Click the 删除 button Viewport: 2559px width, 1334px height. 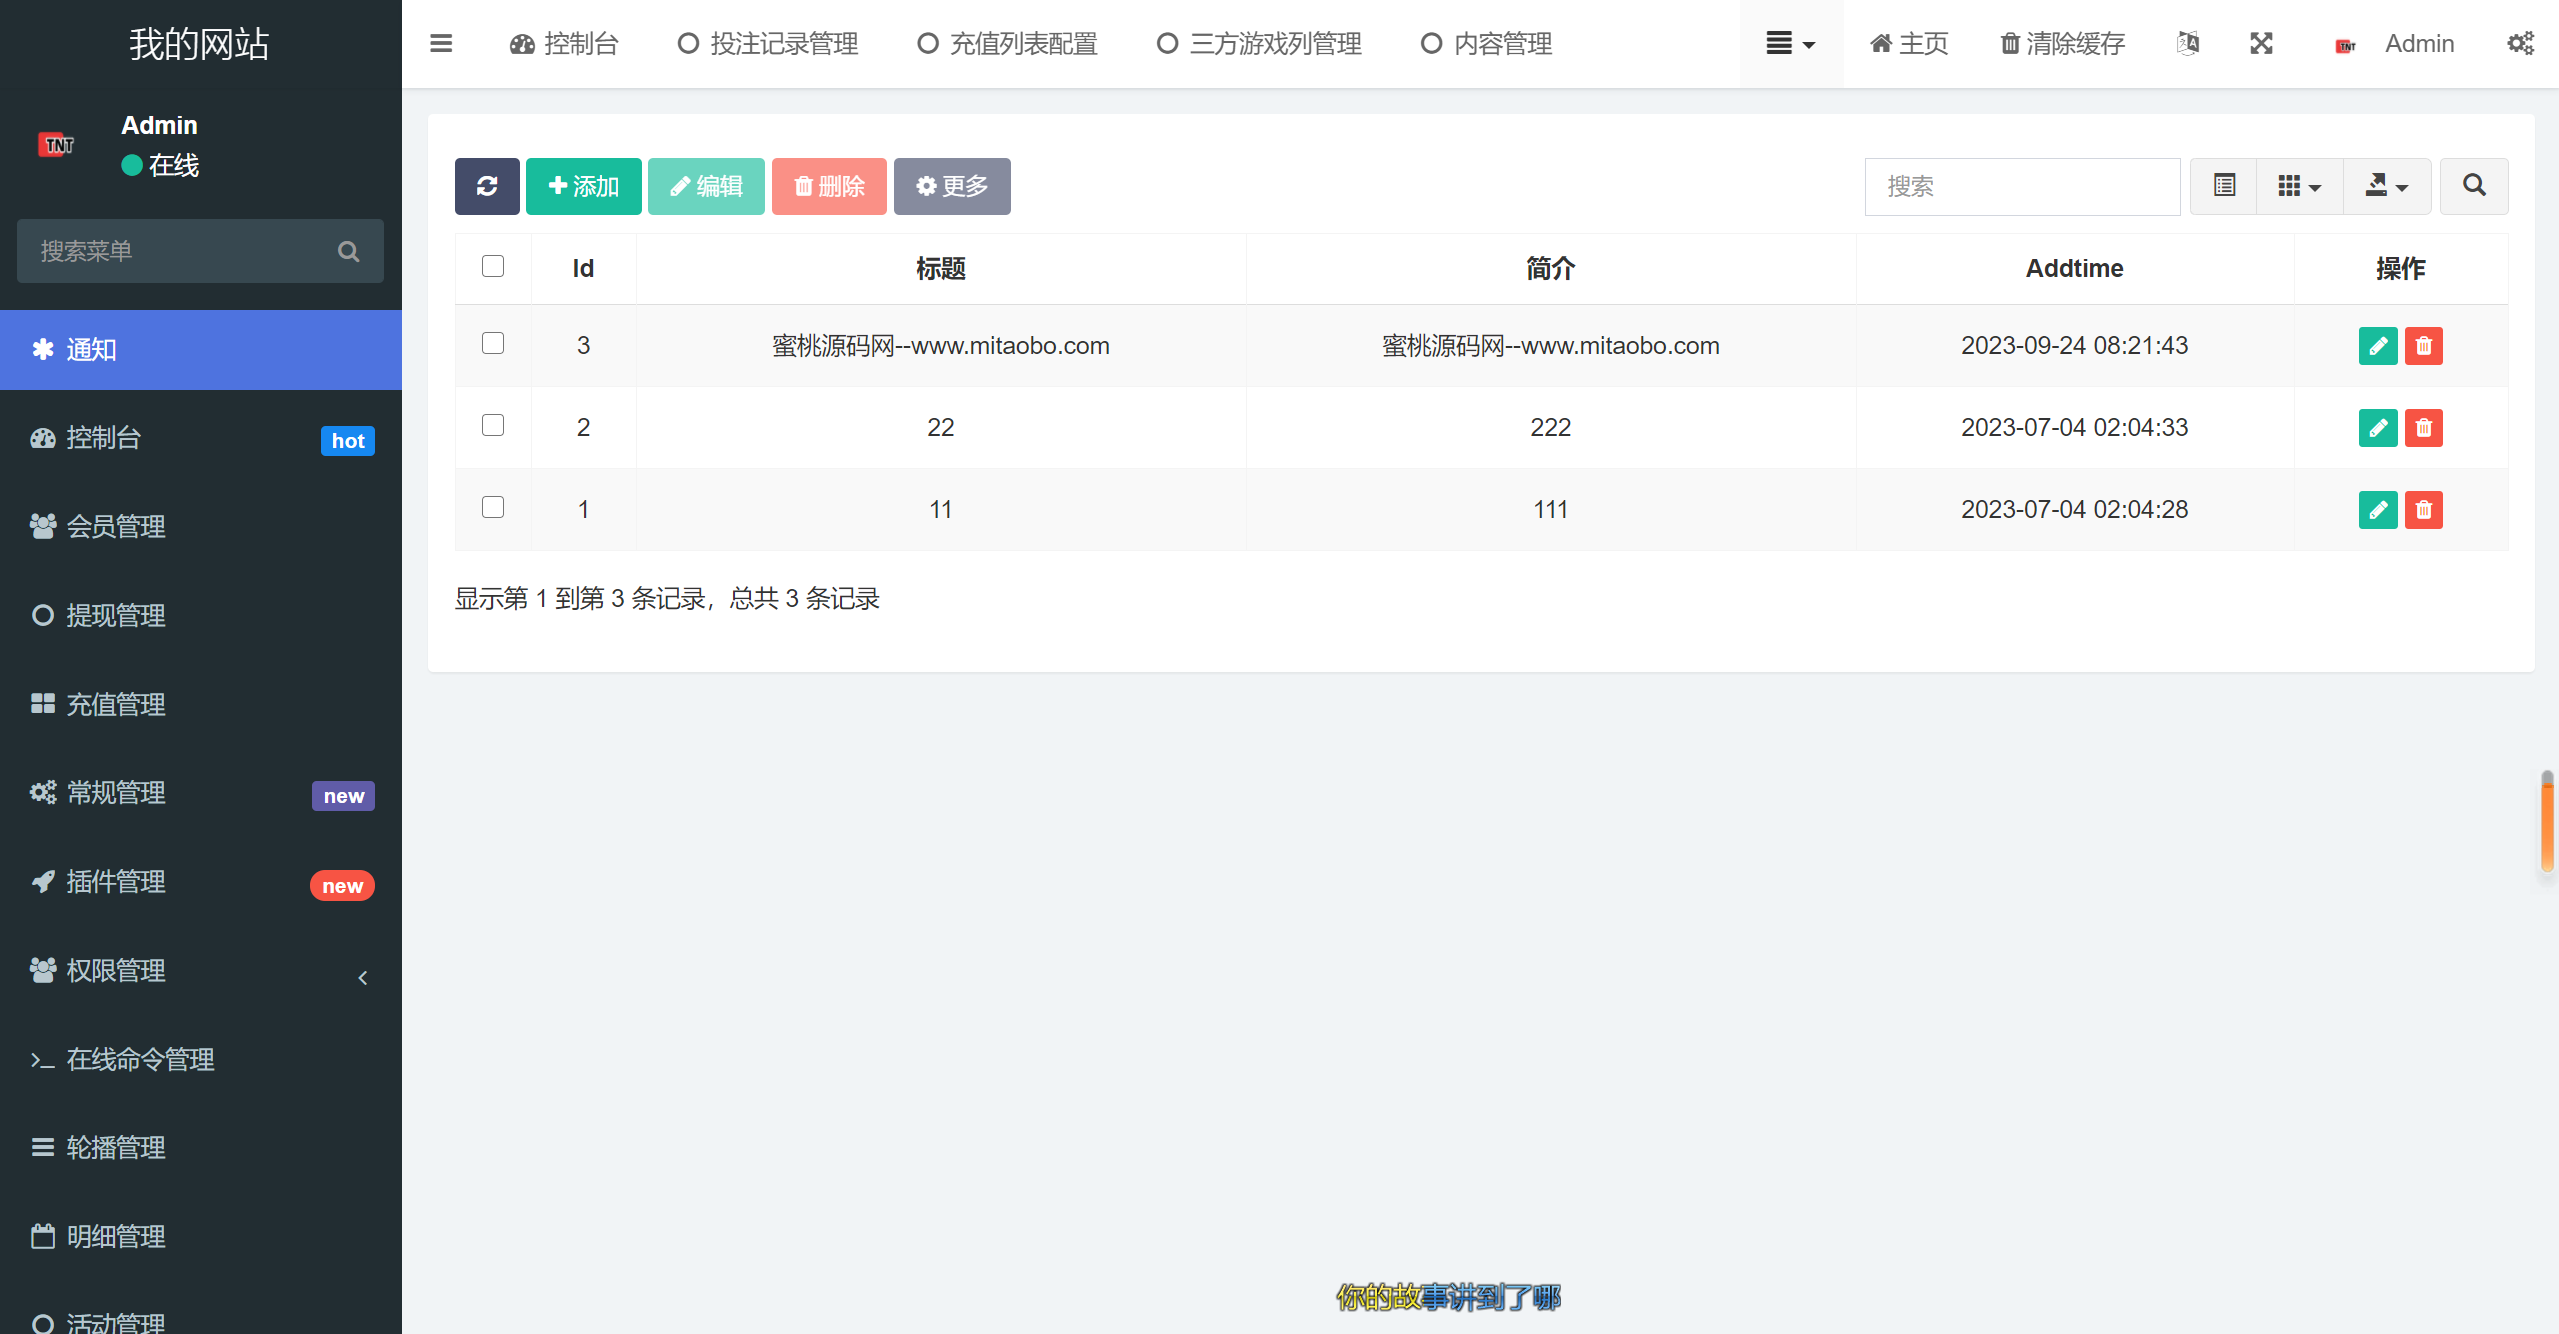tap(829, 186)
